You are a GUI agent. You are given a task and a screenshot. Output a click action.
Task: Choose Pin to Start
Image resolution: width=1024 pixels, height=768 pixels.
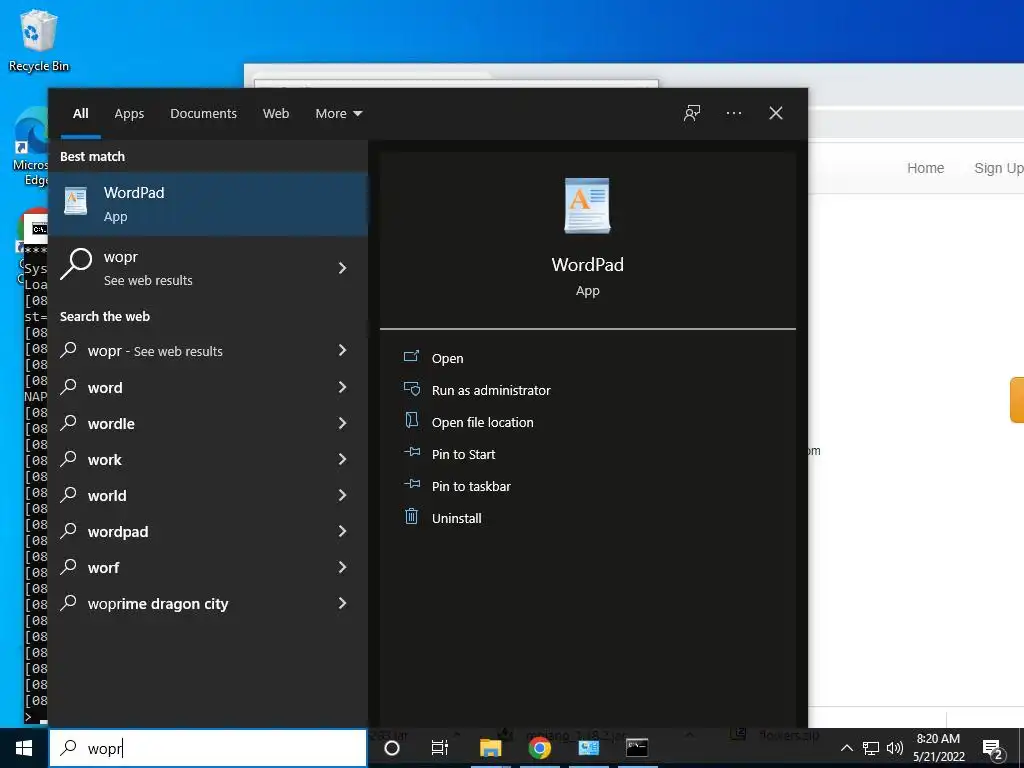click(463, 454)
